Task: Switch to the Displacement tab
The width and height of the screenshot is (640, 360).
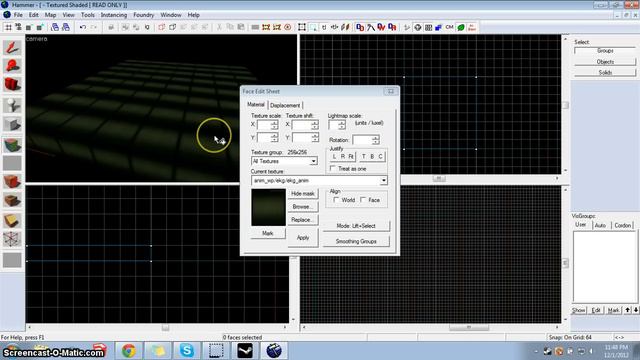Action: (285, 105)
